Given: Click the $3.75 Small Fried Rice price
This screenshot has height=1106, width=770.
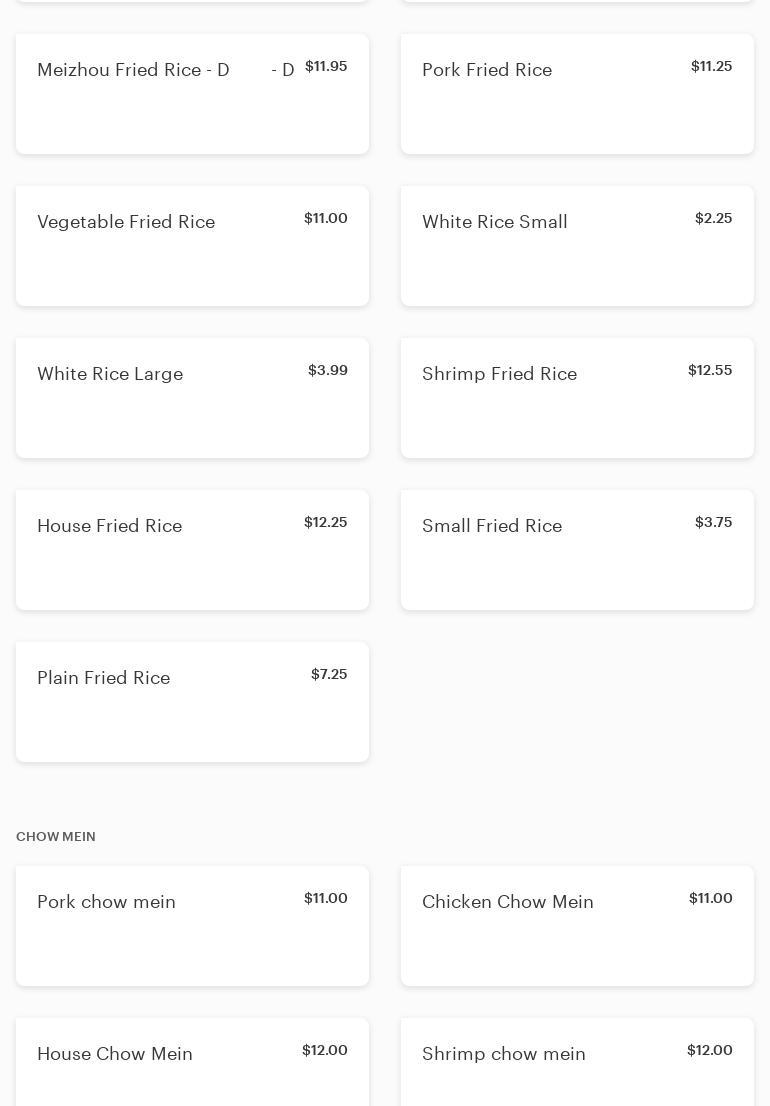Looking at the screenshot, I should (x=713, y=522).
